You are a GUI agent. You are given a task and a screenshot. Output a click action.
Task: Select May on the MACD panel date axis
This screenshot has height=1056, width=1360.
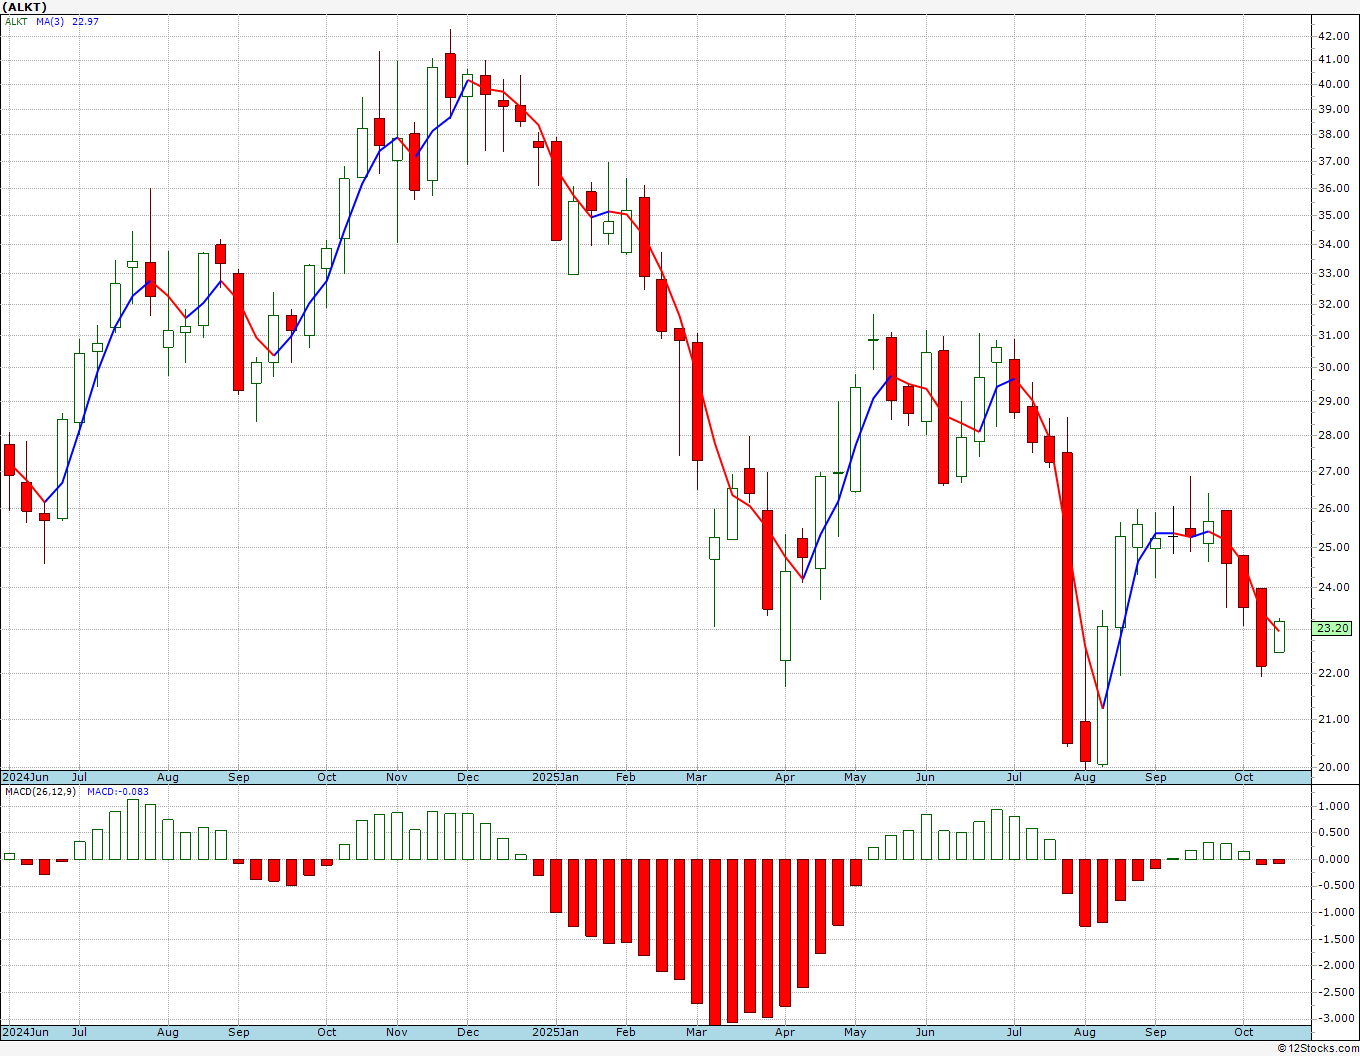point(855,1032)
